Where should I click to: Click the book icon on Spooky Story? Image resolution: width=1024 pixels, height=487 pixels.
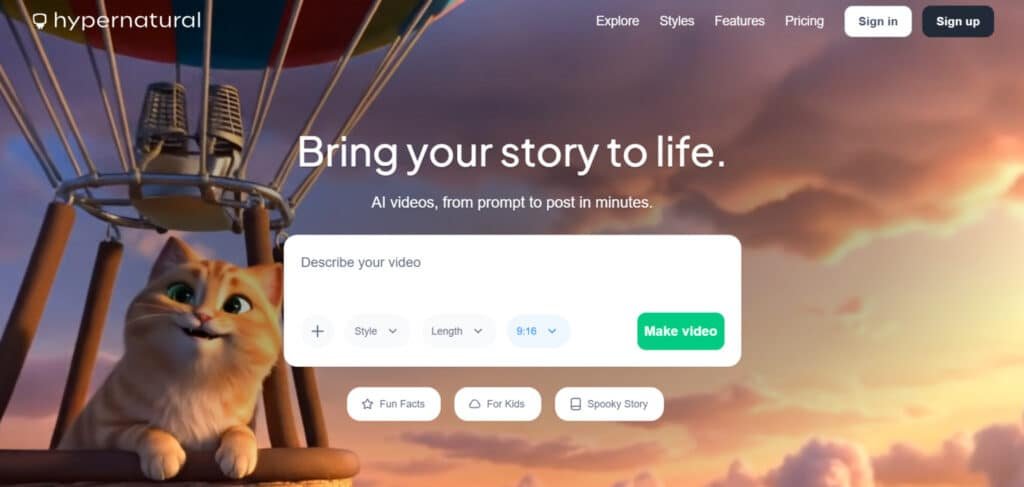tap(575, 404)
